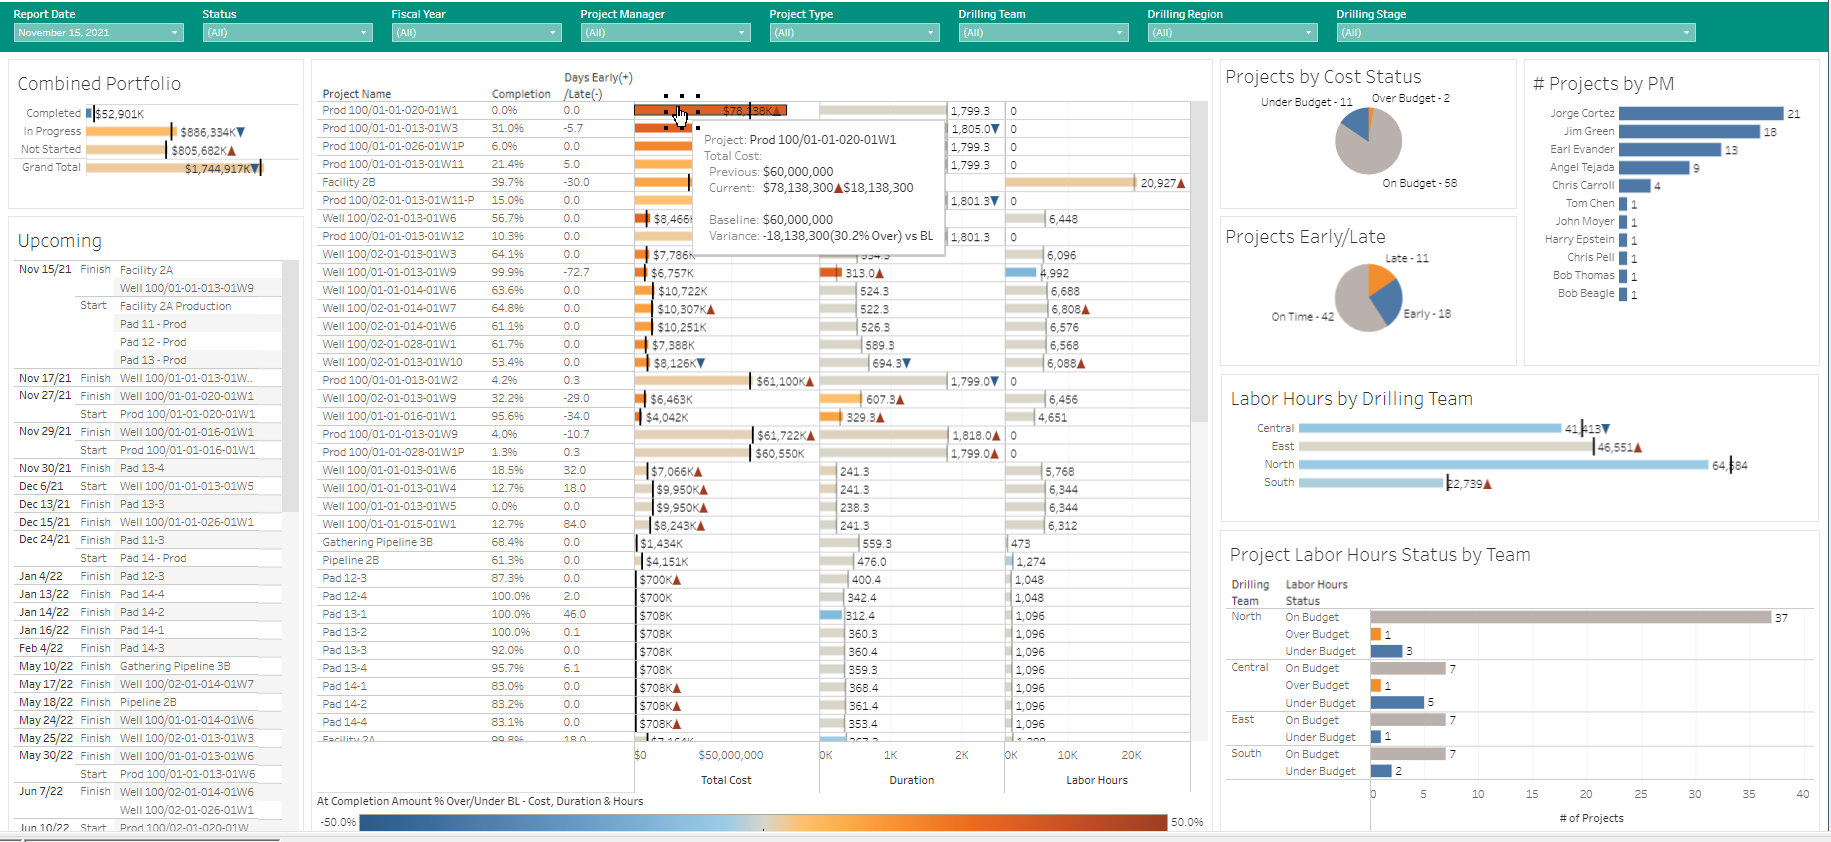Click red triangle next to 20,927 labor hours
The width and height of the screenshot is (1831, 842).
tap(1181, 183)
